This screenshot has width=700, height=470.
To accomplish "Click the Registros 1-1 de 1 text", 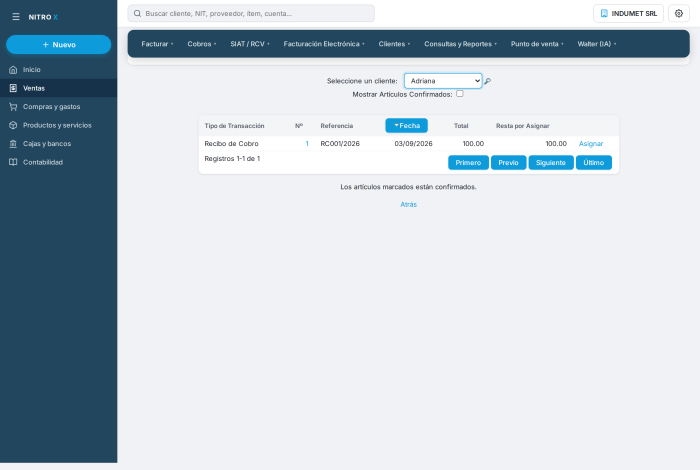I will (232, 158).
